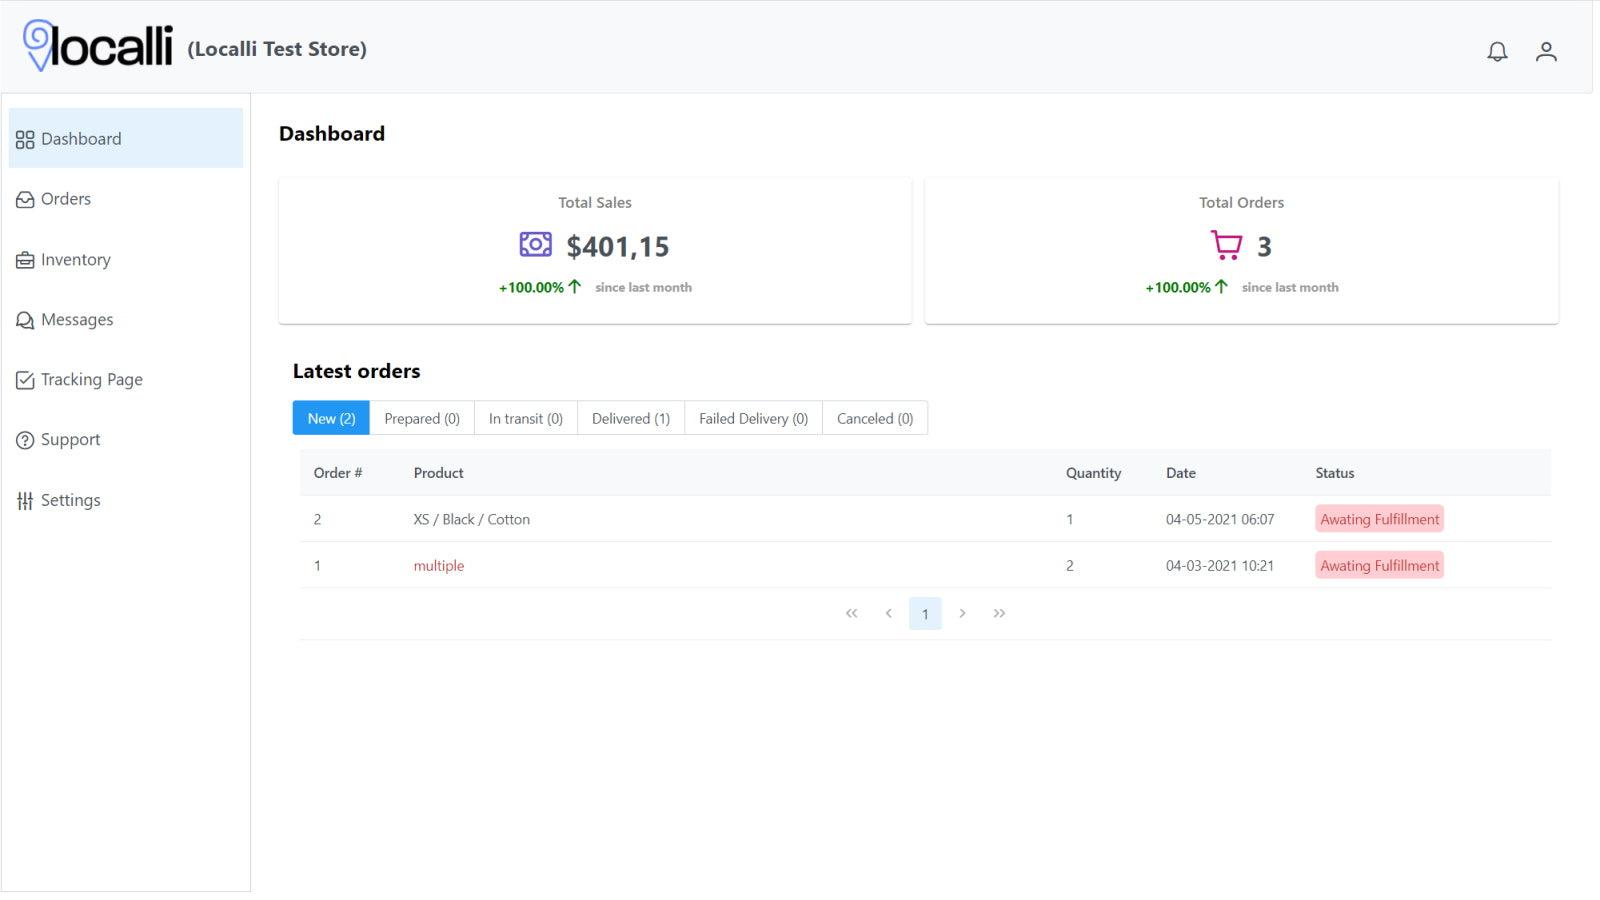
Task: Click the Inventory box icon
Action: click(25, 259)
